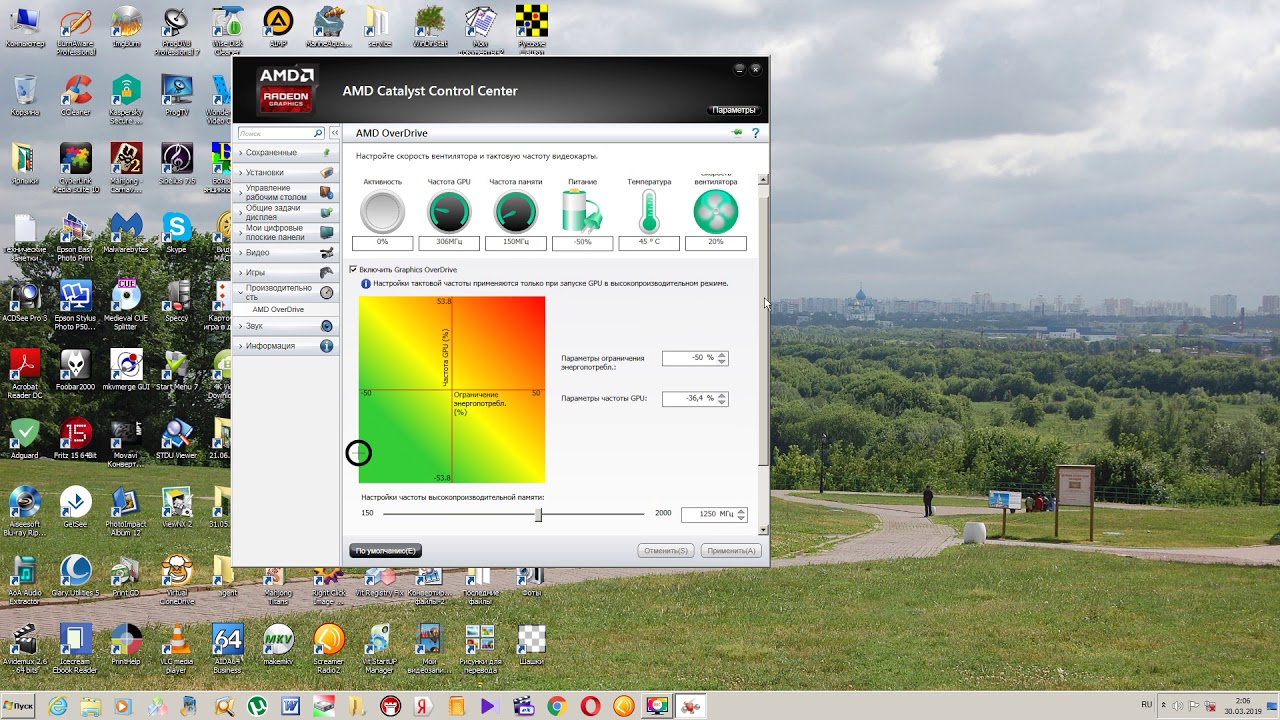Click the OverDrive panel scrollbar down arrow
This screenshot has height=720, width=1280.
764,530
